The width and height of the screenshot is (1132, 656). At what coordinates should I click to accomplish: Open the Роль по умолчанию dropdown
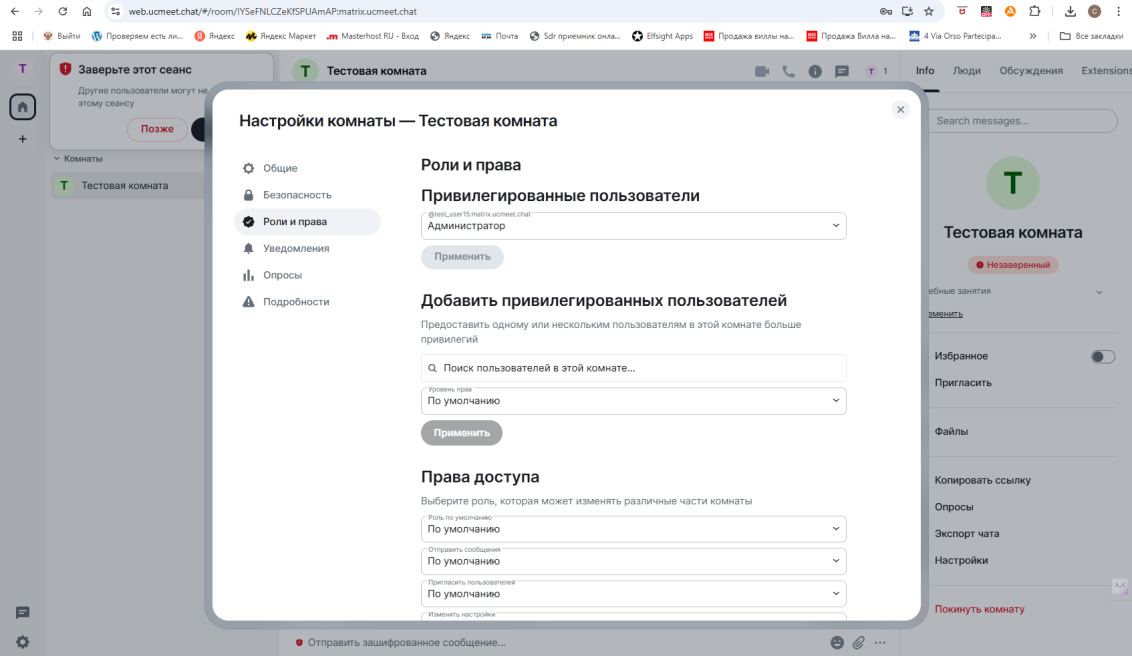633,528
